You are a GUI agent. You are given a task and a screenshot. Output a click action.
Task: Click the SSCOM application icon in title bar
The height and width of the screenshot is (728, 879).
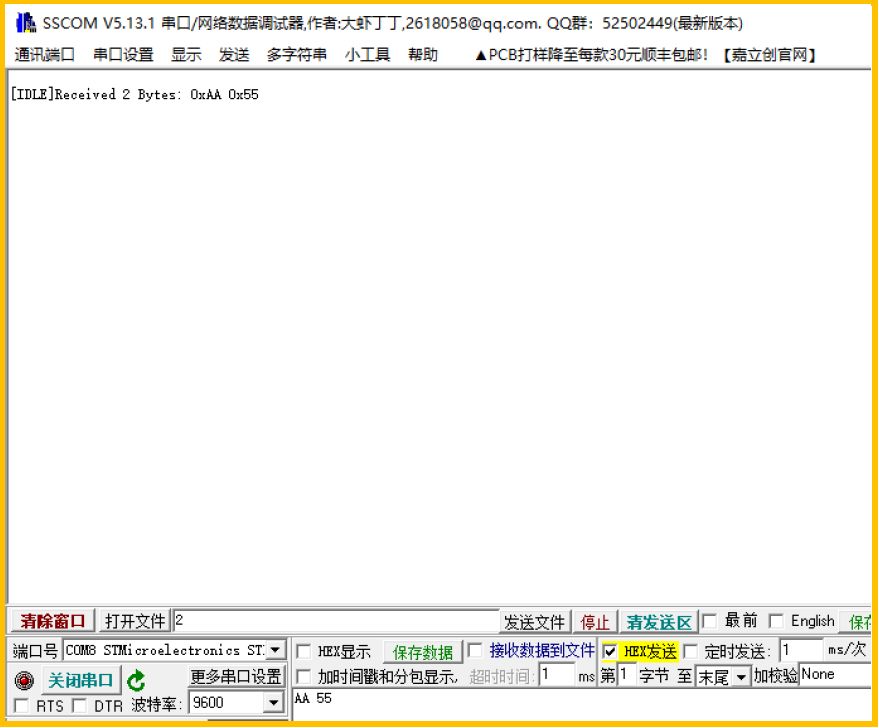(x=25, y=23)
